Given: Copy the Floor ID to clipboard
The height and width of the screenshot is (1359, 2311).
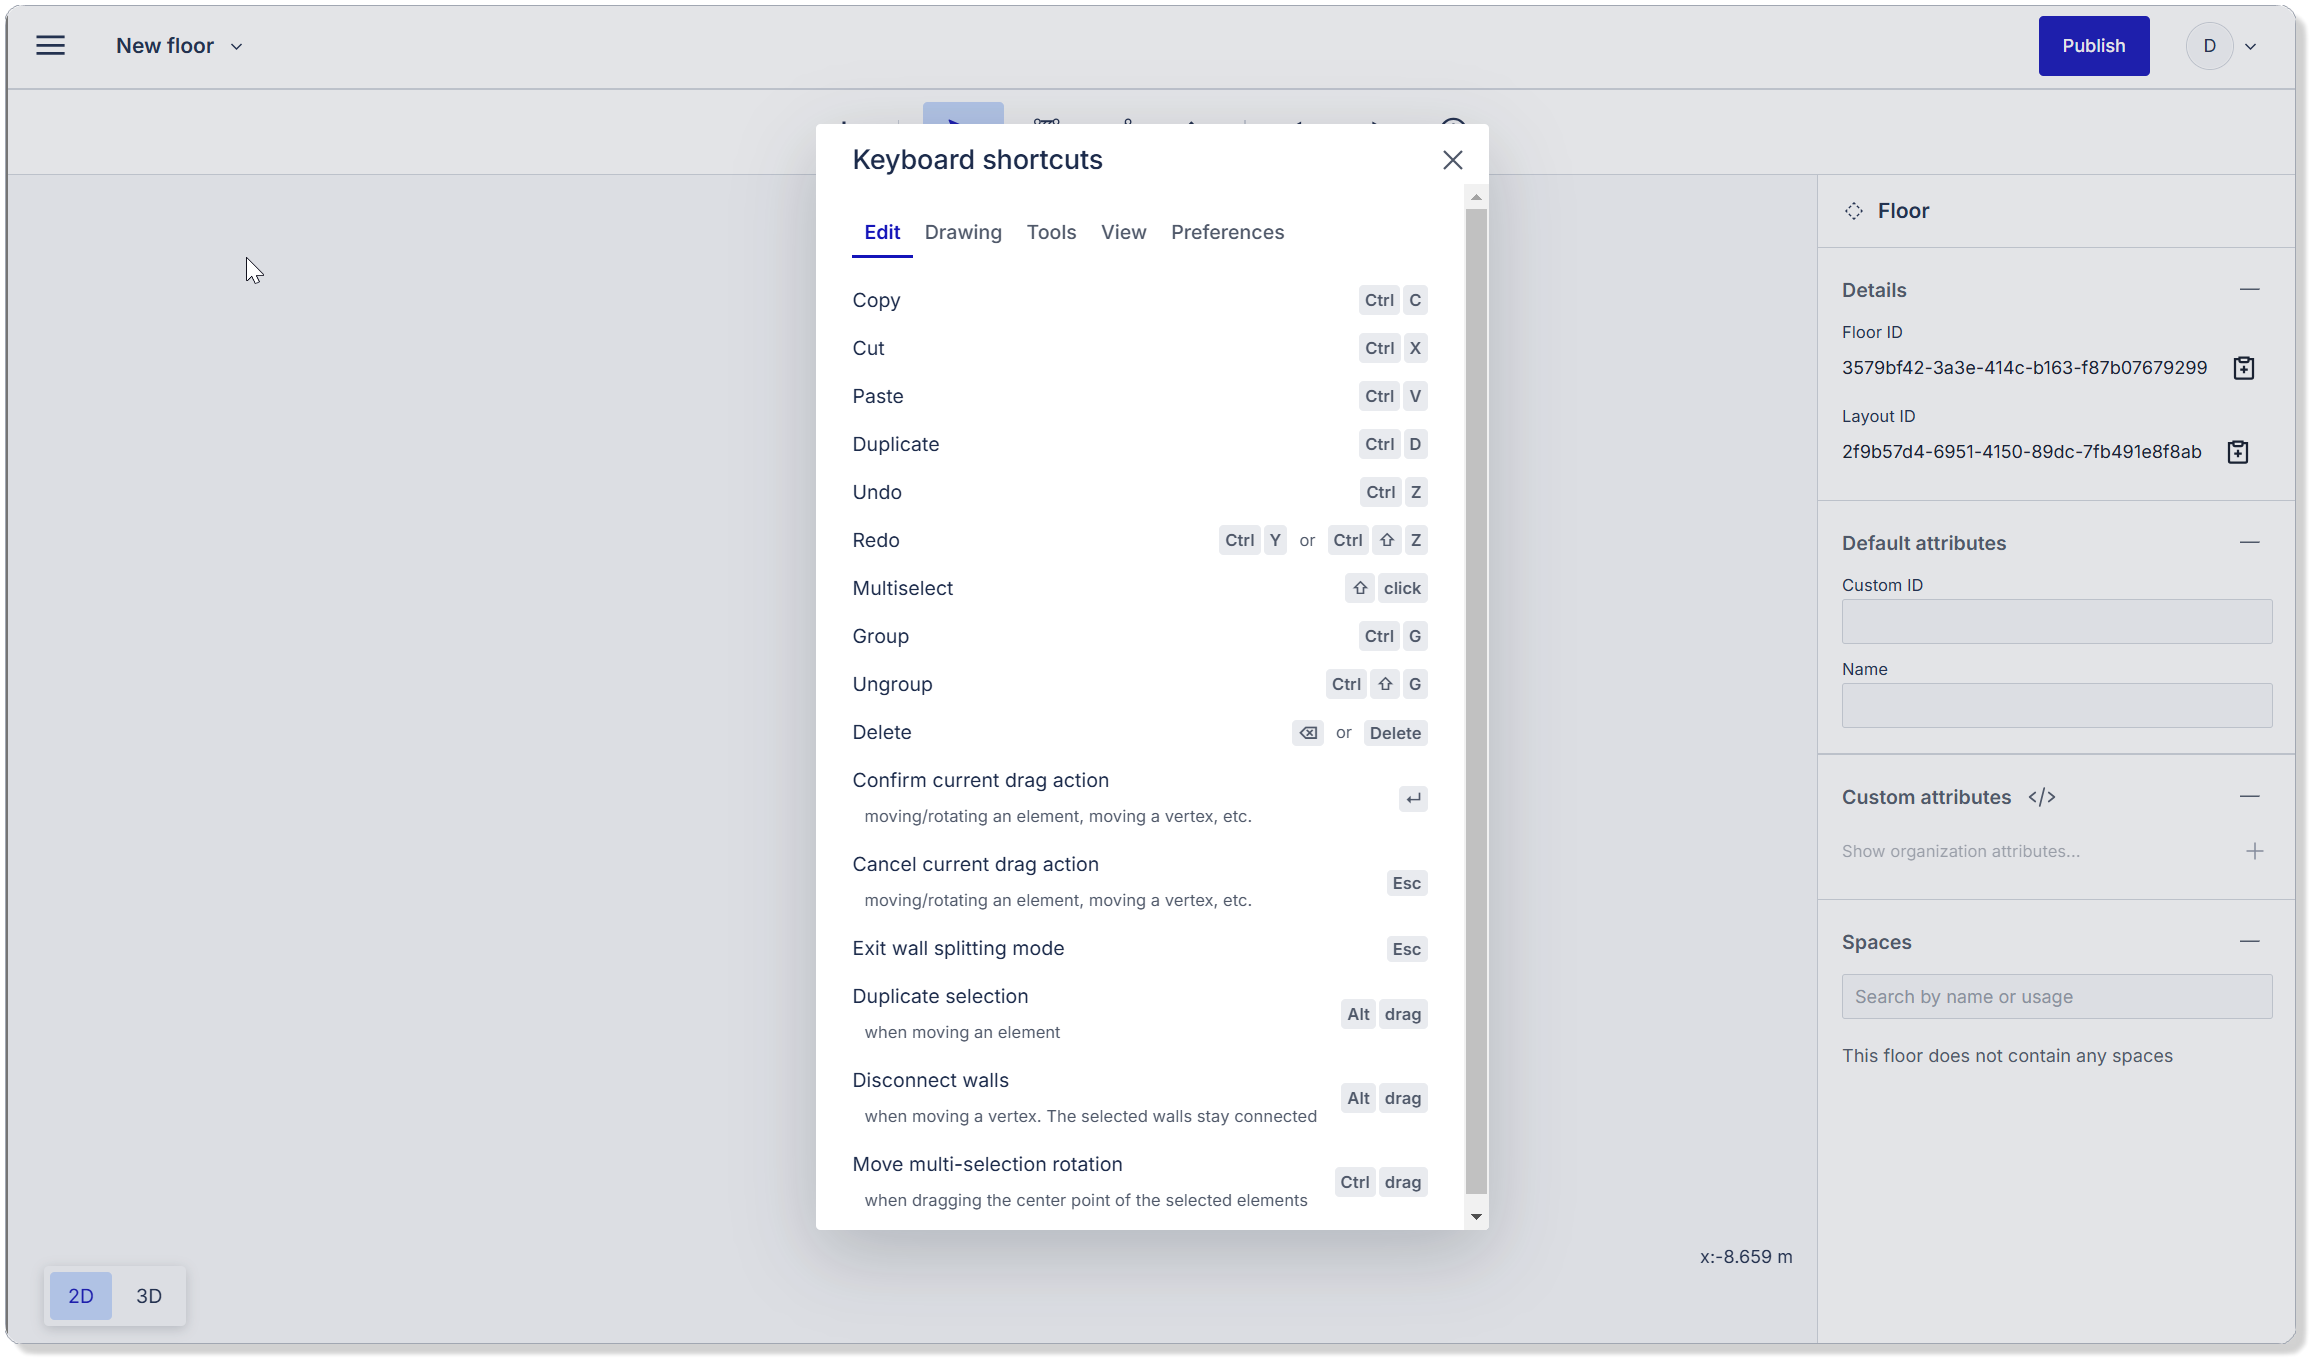Looking at the screenshot, I should pos(2244,368).
